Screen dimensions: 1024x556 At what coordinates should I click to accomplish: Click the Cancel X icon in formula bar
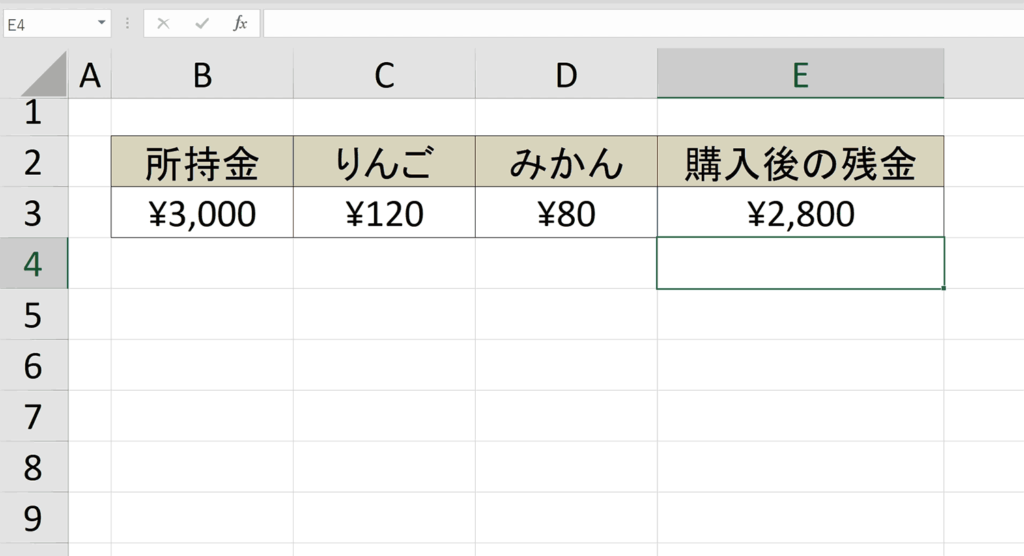click(x=164, y=23)
